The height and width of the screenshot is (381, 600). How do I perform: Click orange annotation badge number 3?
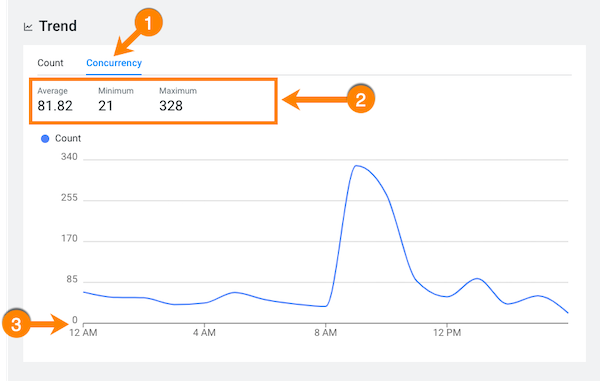pyautogui.click(x=16, y=324)
